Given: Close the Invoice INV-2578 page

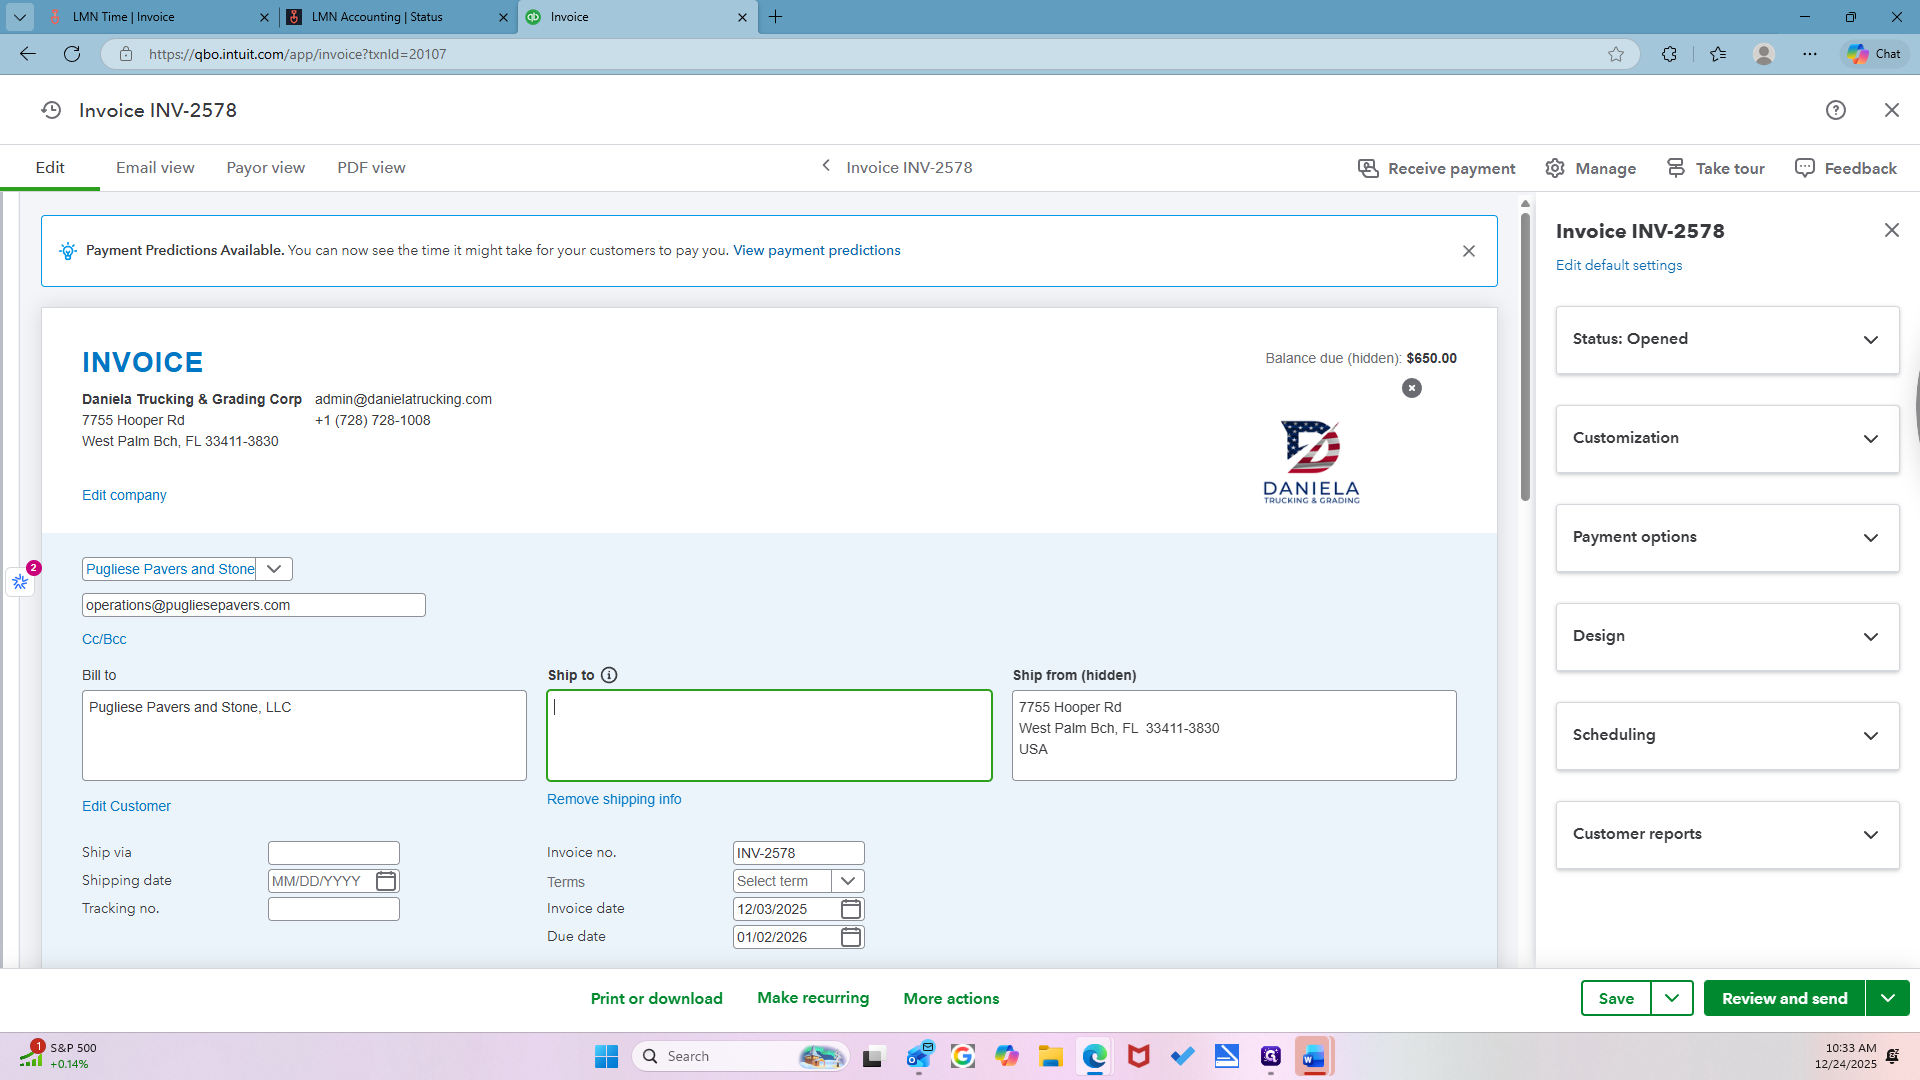Looking at the screenshot, I should coord(1891,110).
